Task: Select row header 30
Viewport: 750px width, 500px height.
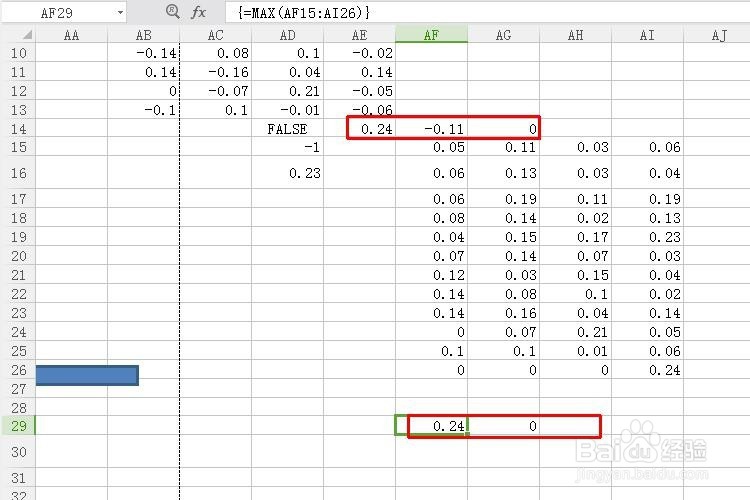Action: point(18,451)
